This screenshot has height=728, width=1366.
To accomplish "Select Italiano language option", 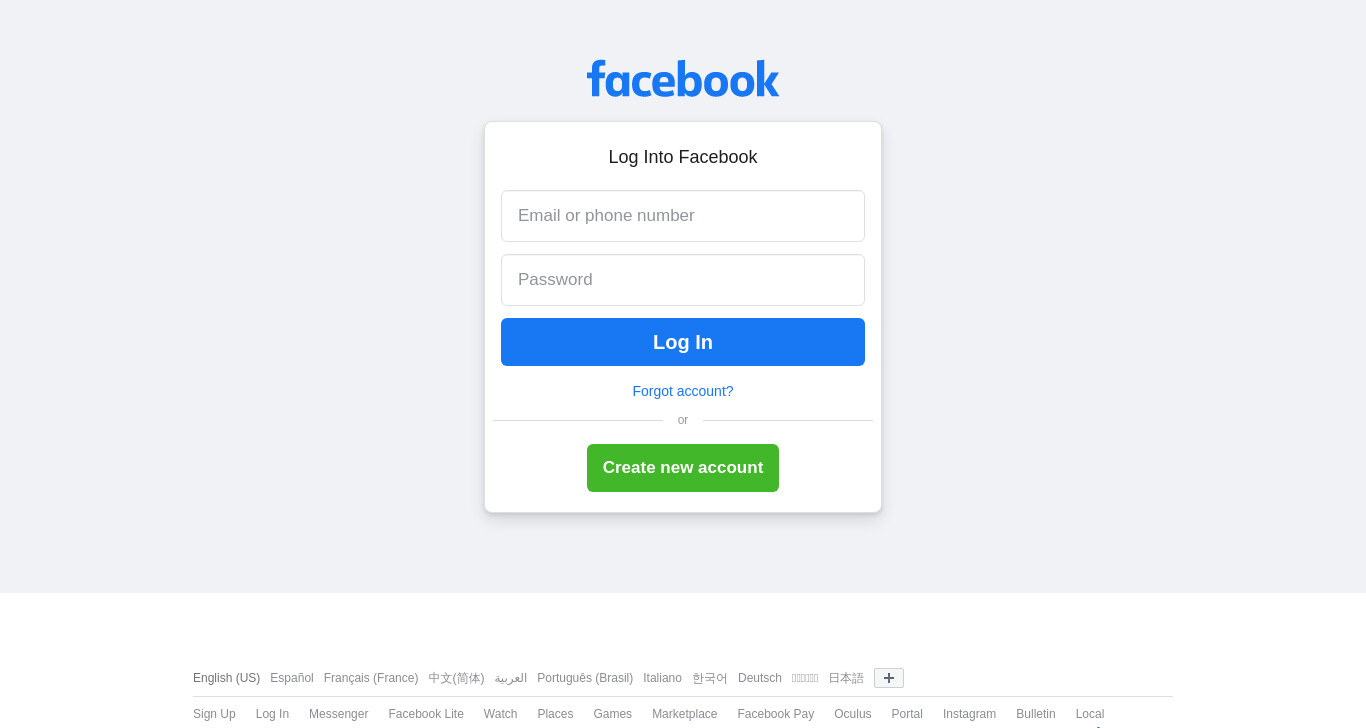I will [662, 678].
